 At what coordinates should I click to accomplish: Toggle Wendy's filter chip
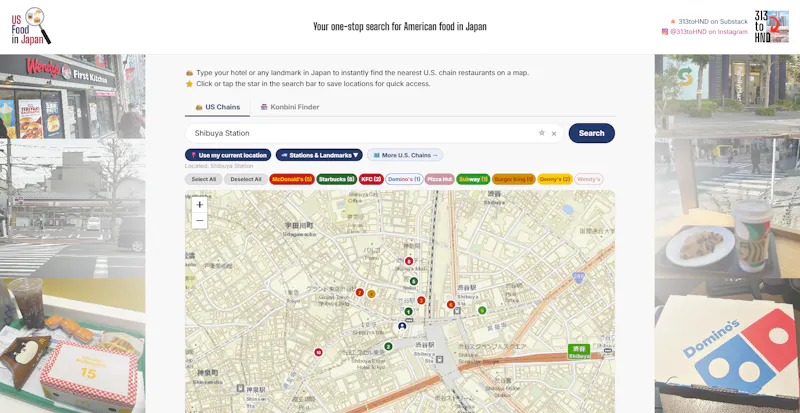(589, 179)
